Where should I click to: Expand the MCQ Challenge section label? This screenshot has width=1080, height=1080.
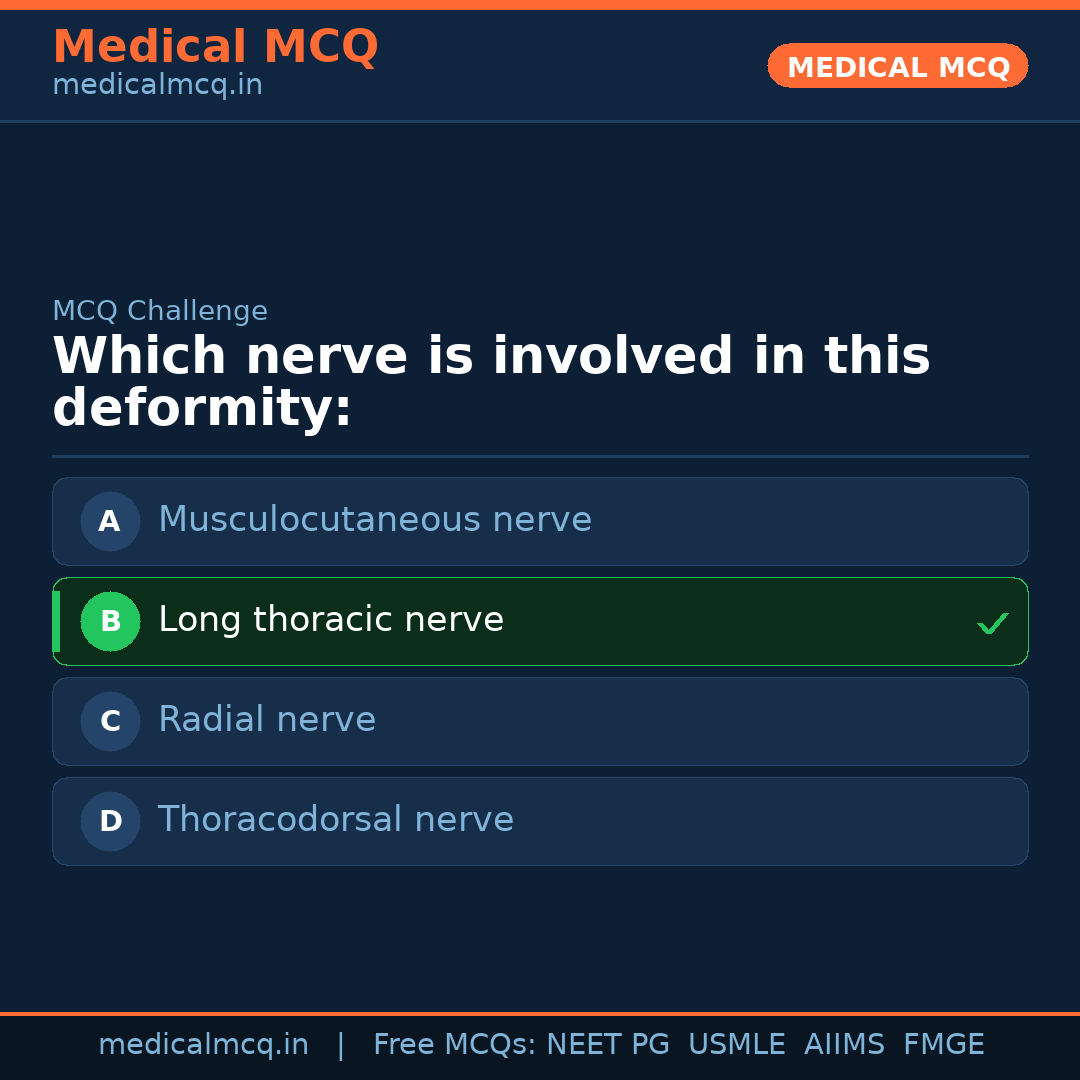(160, 311)
